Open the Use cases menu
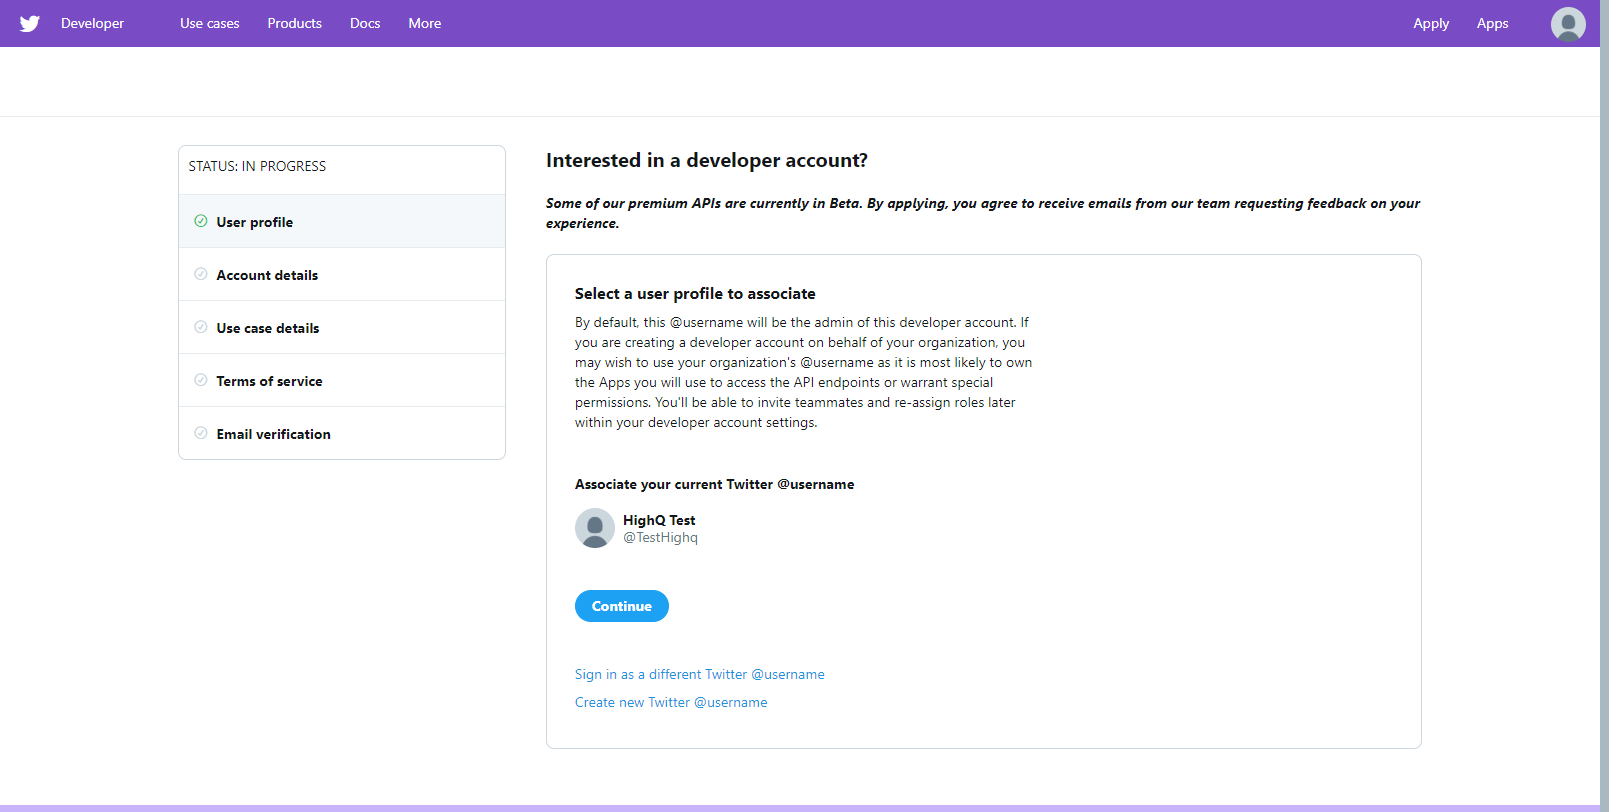This screenshot has width=1609, height=812. 209,23
